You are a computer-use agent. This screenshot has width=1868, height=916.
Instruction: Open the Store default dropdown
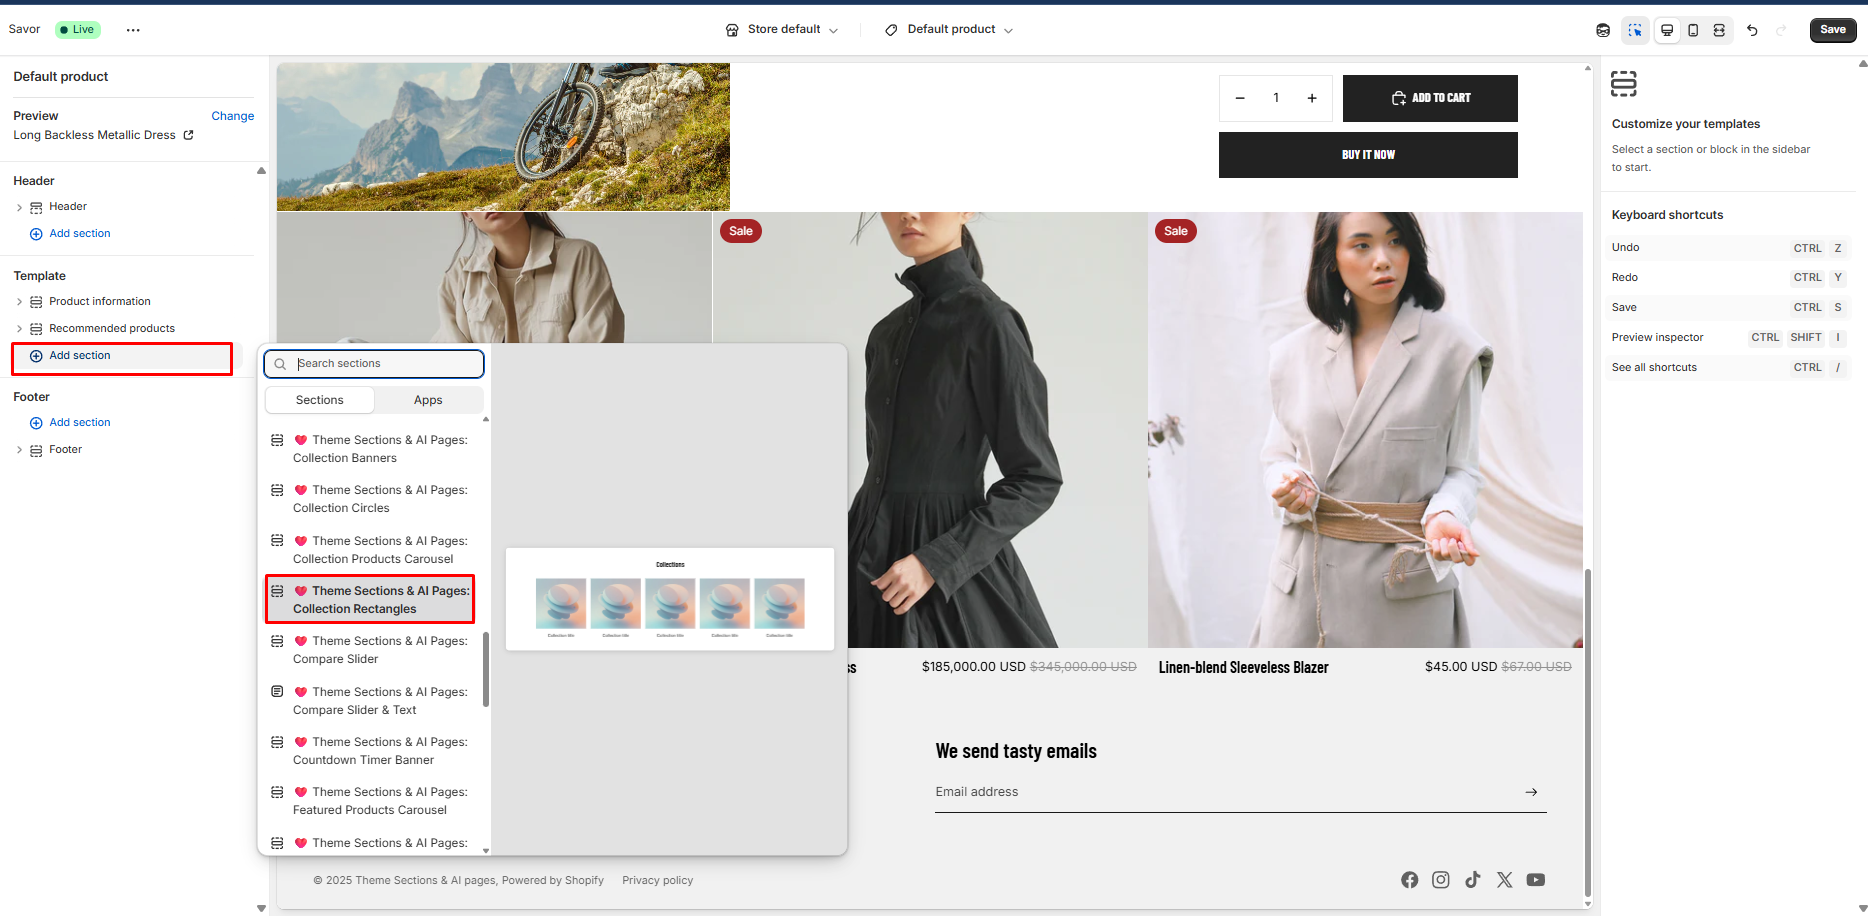[x=782, y=30]
